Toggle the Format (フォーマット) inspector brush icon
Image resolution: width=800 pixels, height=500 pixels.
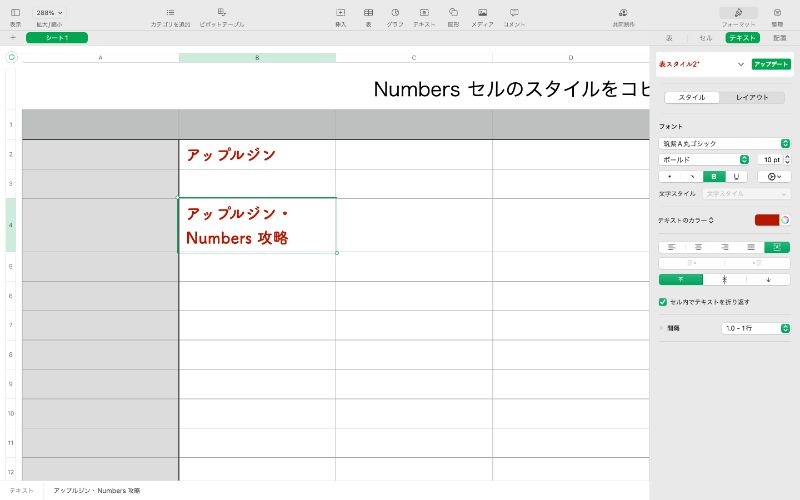[x=738, y=13]
